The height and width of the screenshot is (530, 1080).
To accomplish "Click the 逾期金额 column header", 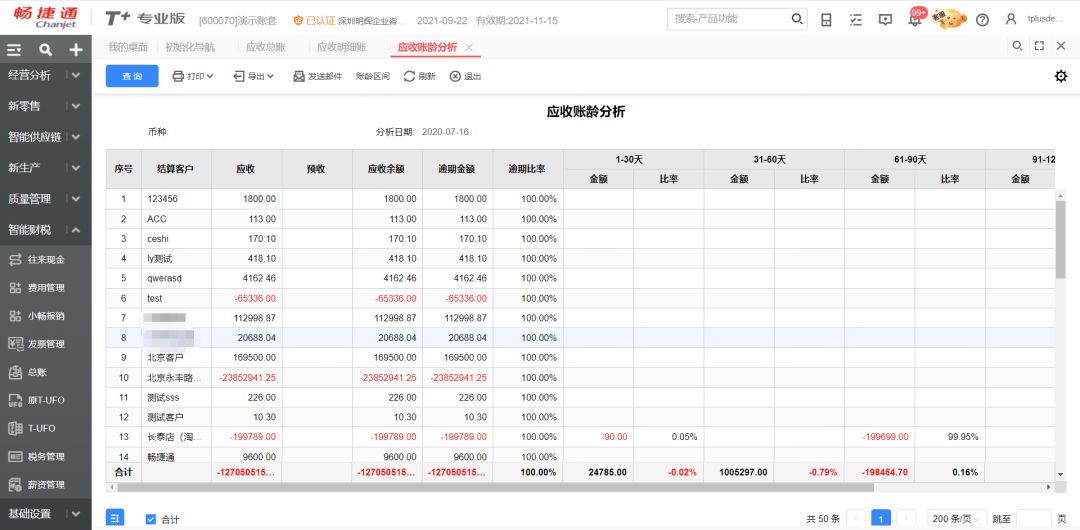I will (457, 168).
